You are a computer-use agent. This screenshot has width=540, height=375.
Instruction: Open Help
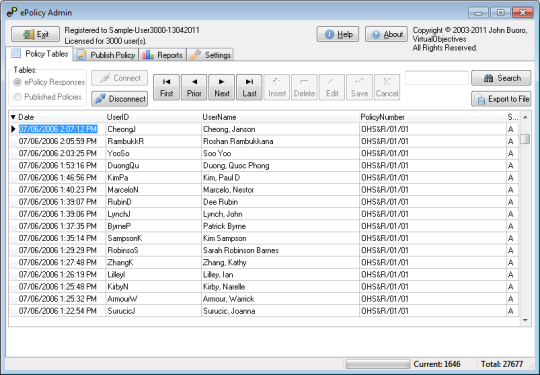[338, 34]
